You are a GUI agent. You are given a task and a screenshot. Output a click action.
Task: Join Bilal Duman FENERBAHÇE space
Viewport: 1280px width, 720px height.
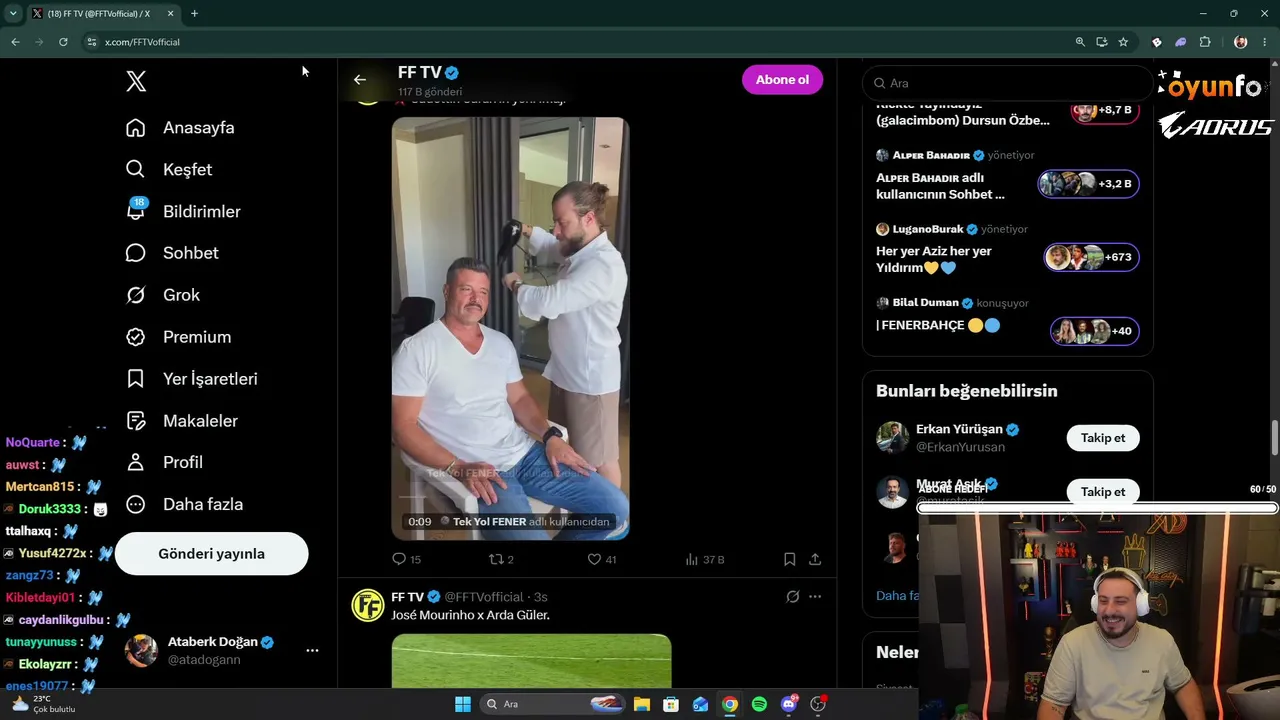pyautogui.click(x=1094, y=331)
